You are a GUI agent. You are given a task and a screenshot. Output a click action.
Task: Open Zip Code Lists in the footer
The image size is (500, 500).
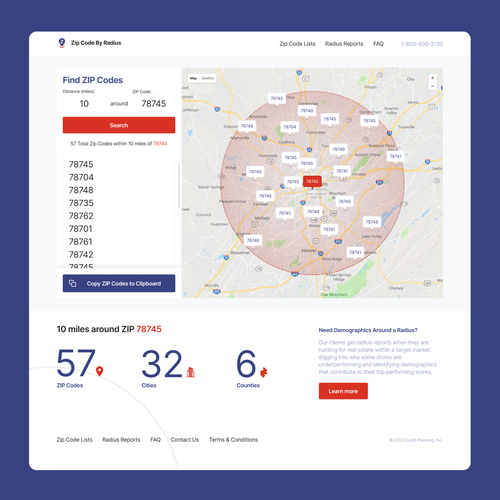coord(74,440)
